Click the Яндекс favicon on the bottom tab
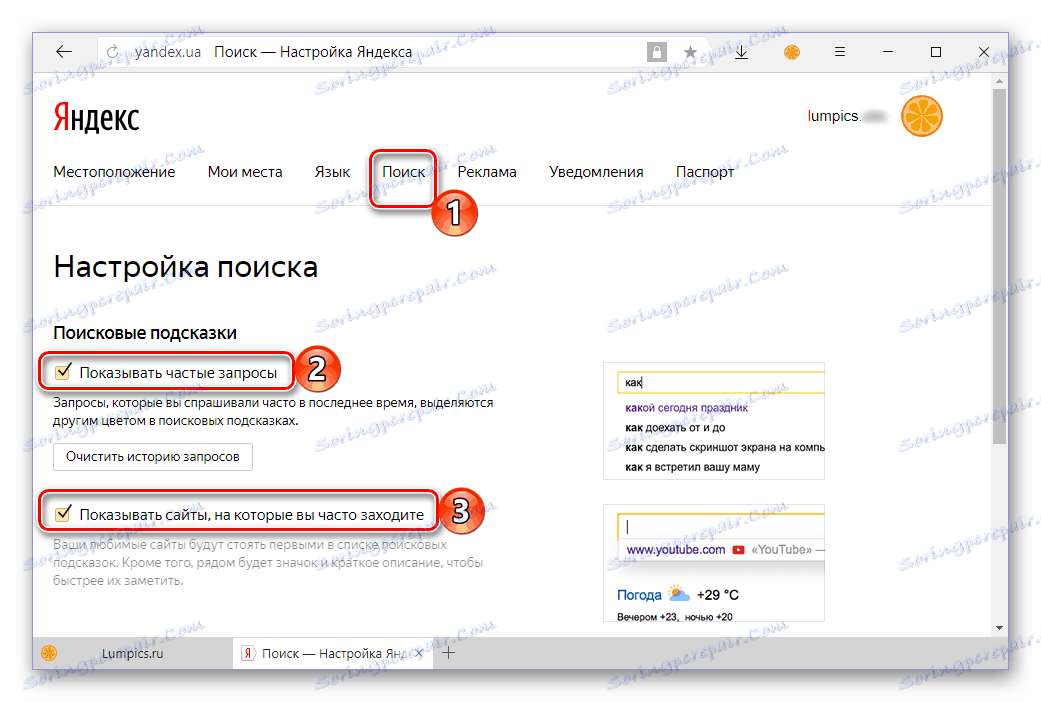1041x702 pixels. [x=248, y=654]
